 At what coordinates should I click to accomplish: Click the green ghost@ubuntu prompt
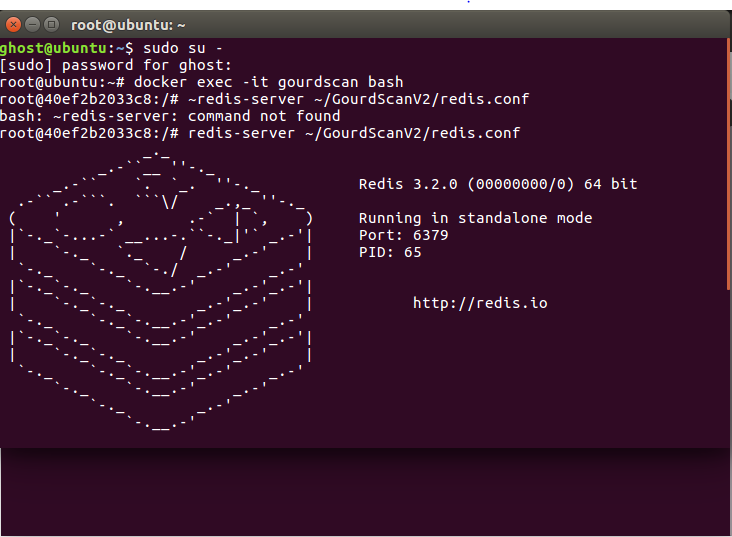(x=54, y=48)
